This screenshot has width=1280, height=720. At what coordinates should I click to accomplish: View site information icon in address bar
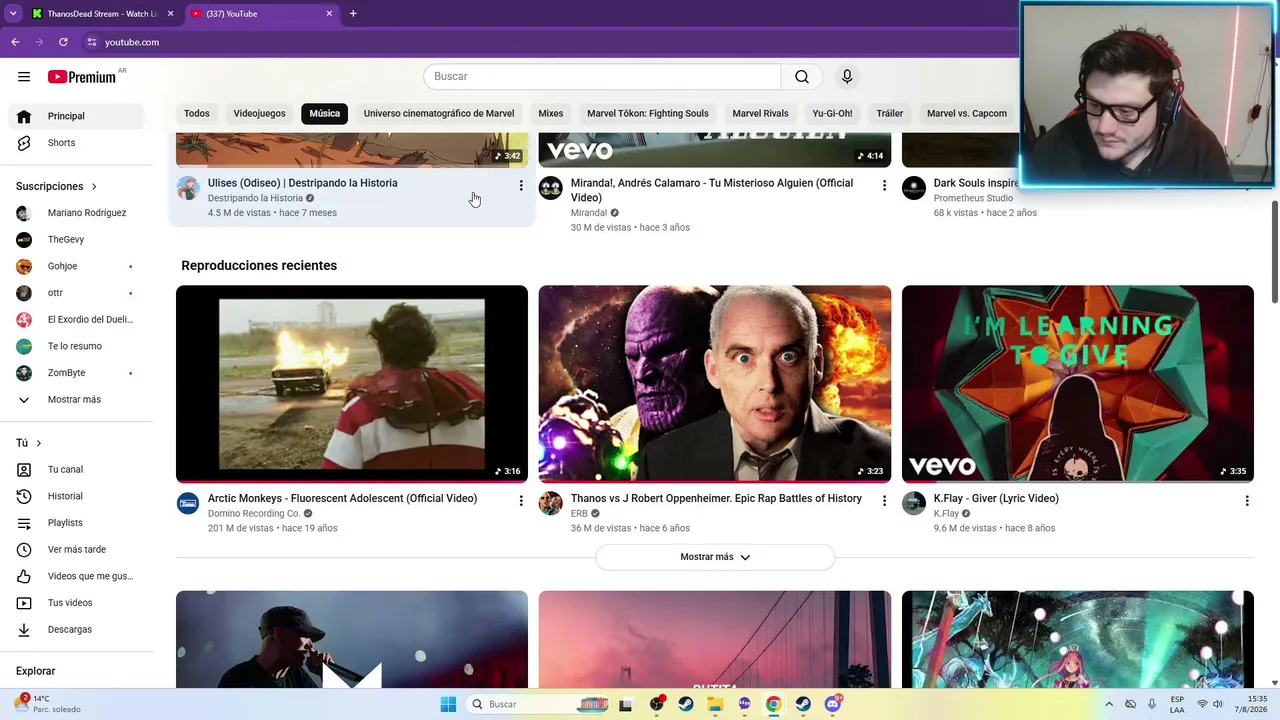point(91,42)
